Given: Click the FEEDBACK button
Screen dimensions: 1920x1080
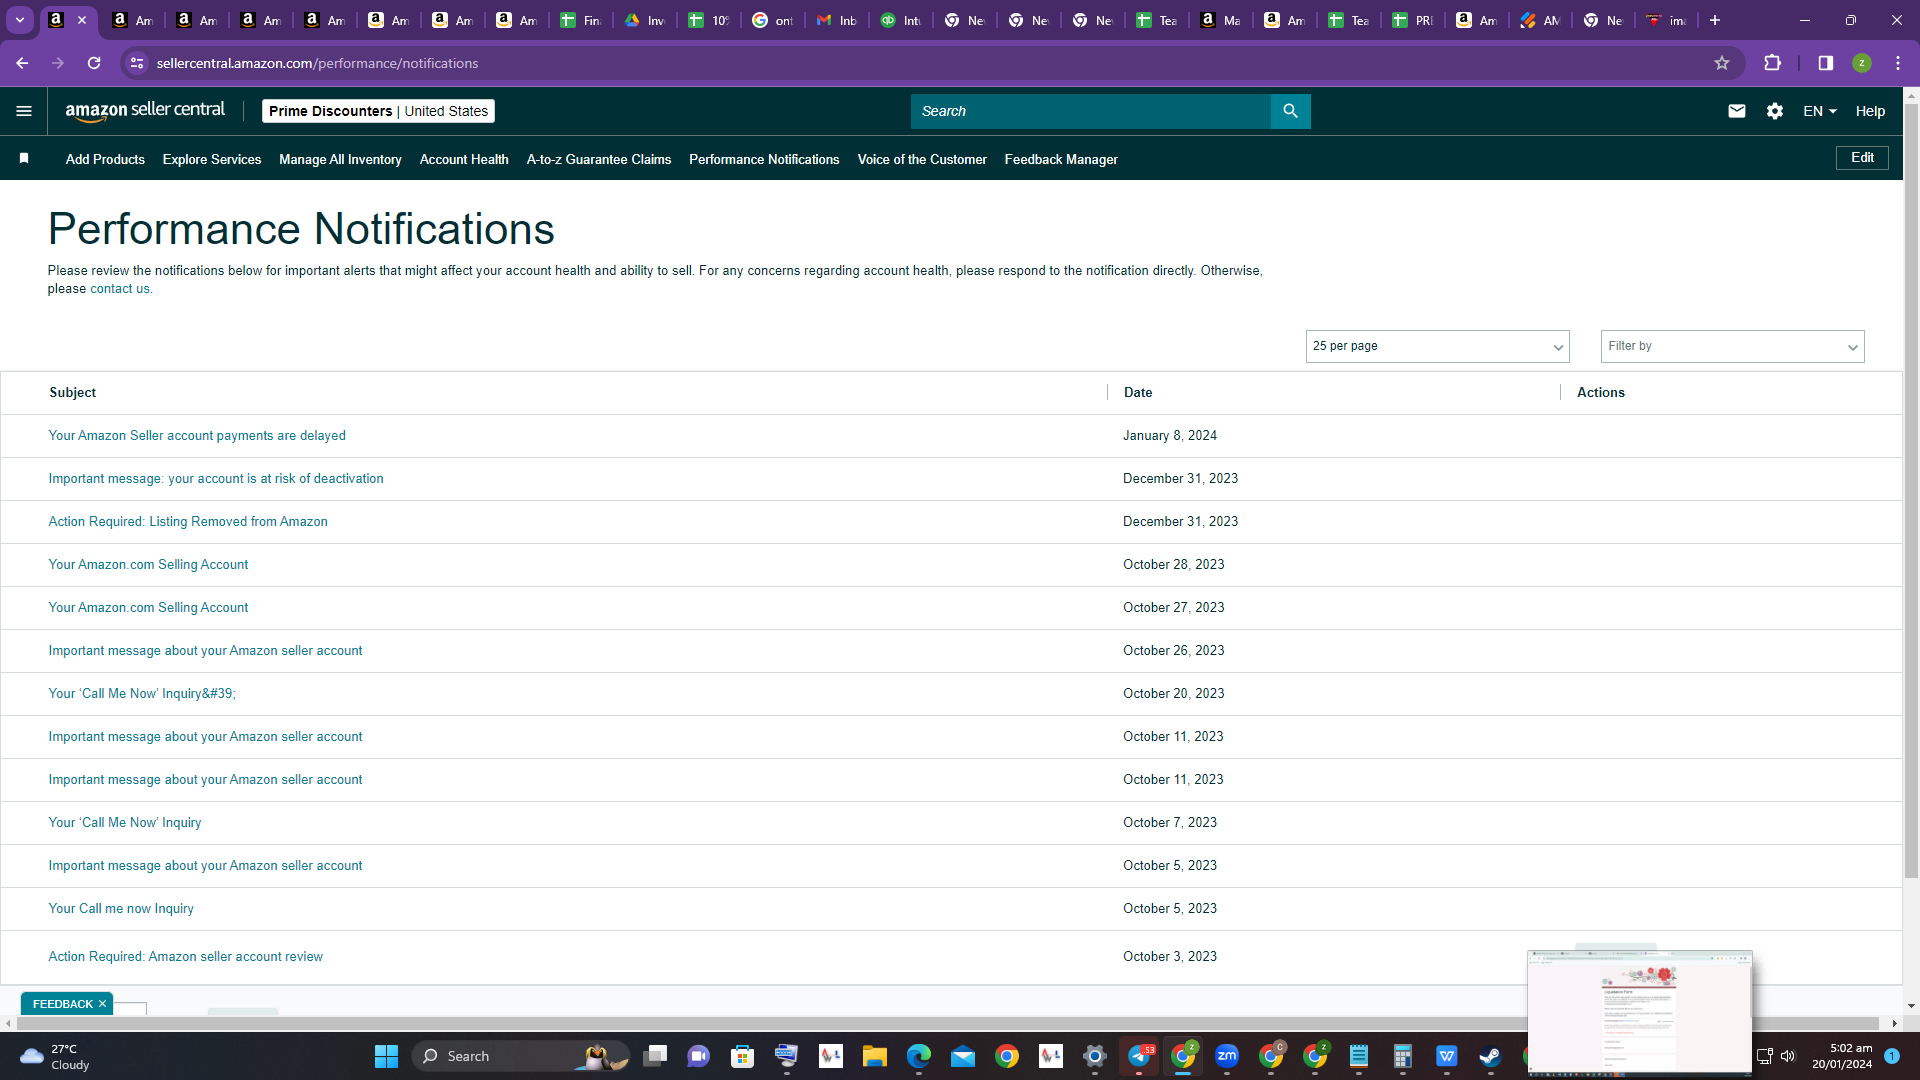Looking at the screenshot, I should pyautogui.click(x=62, y=1004).
